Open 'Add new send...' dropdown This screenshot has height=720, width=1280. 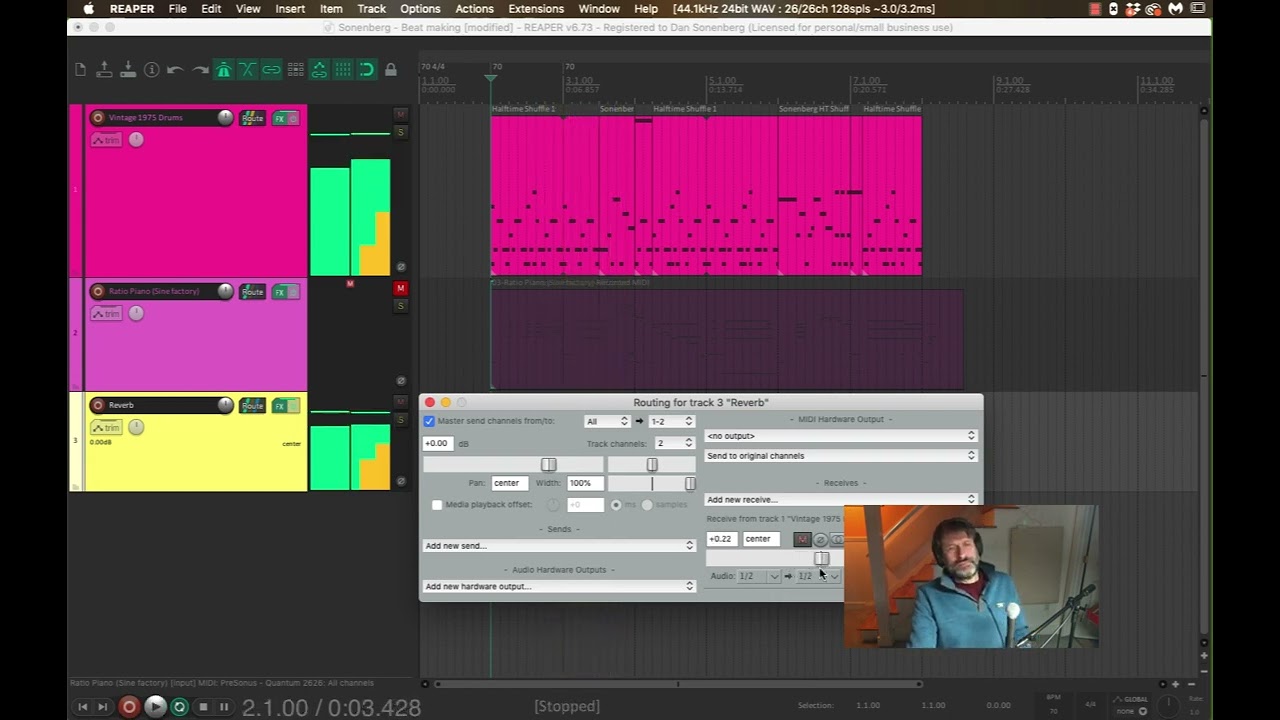pos(559,546)
